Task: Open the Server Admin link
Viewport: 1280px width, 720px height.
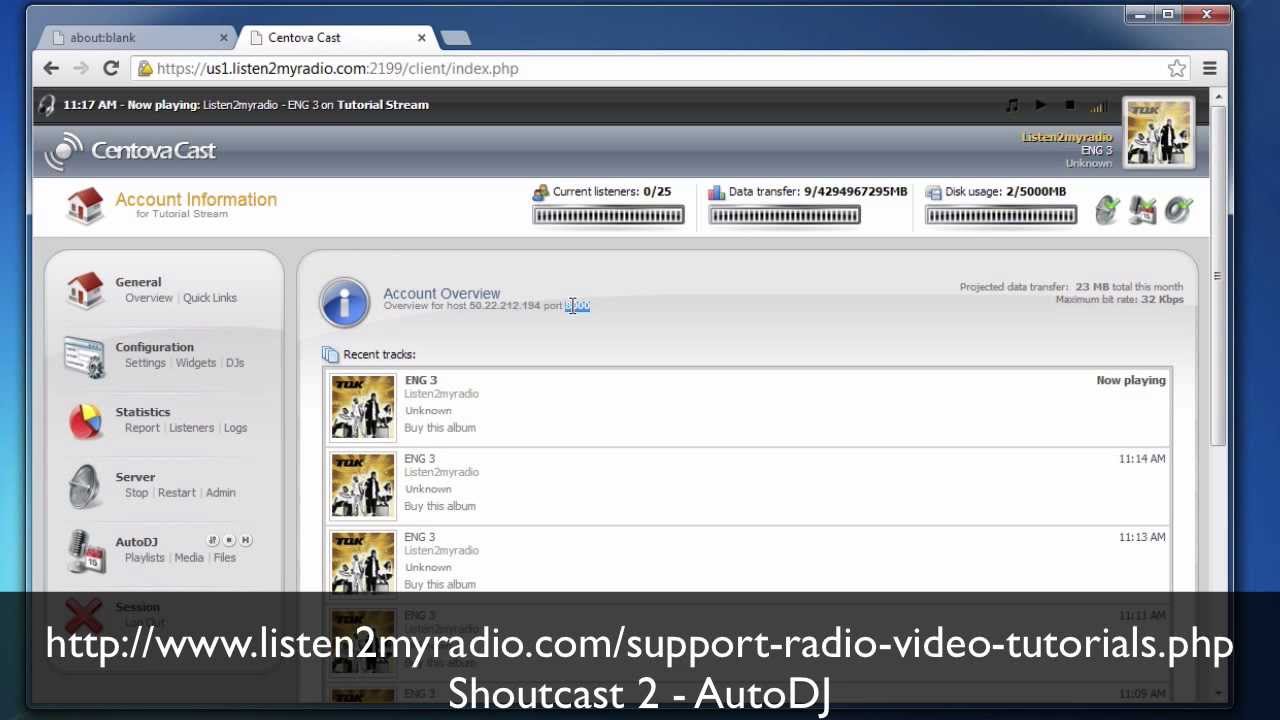Action: [221, 493]
